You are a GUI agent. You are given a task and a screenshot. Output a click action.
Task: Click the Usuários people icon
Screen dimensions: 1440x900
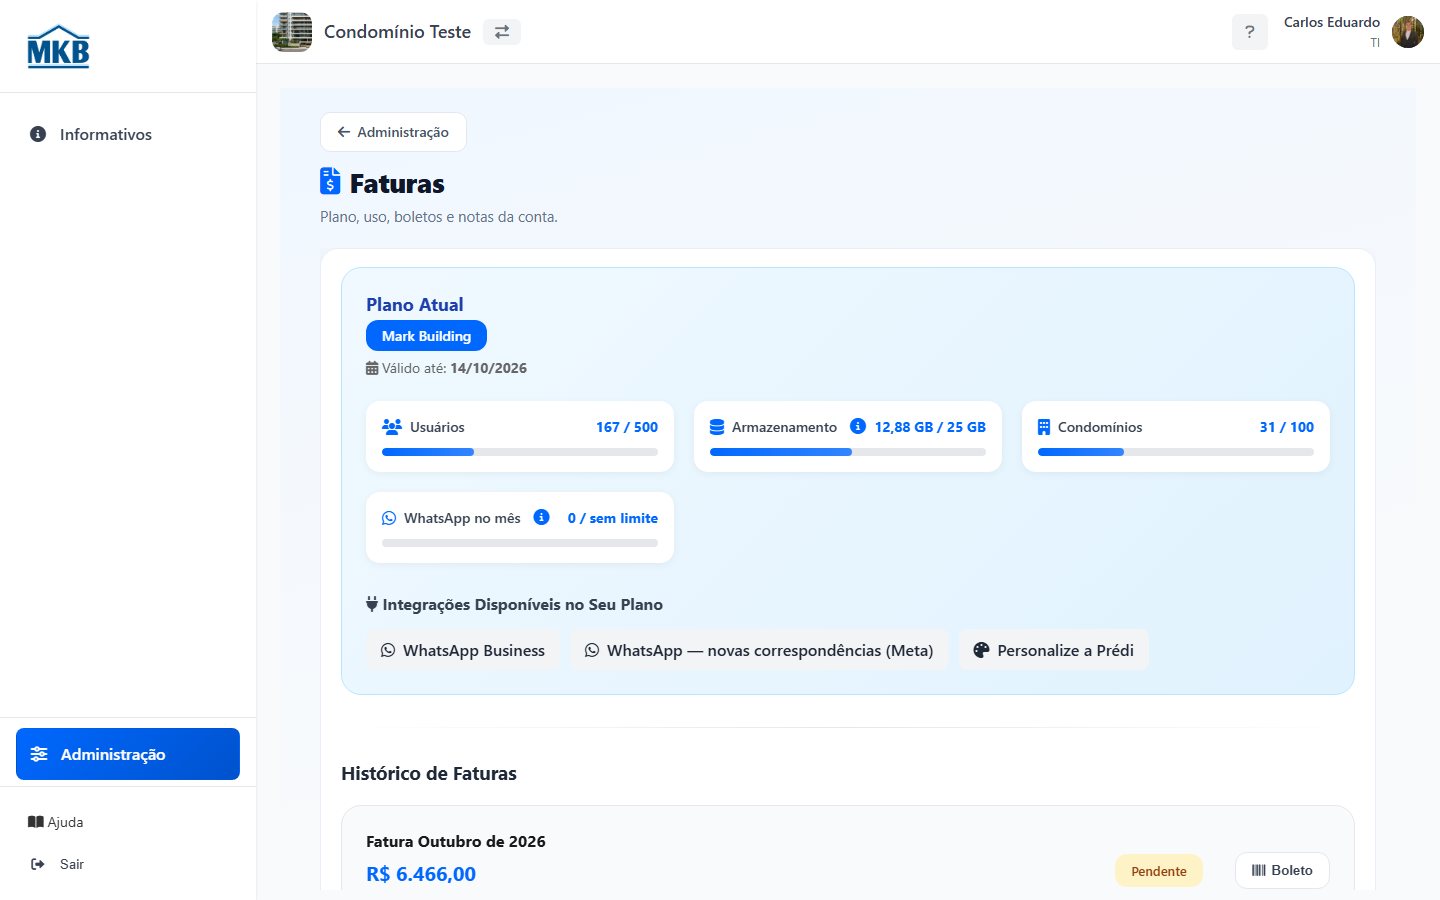point(392,427)
